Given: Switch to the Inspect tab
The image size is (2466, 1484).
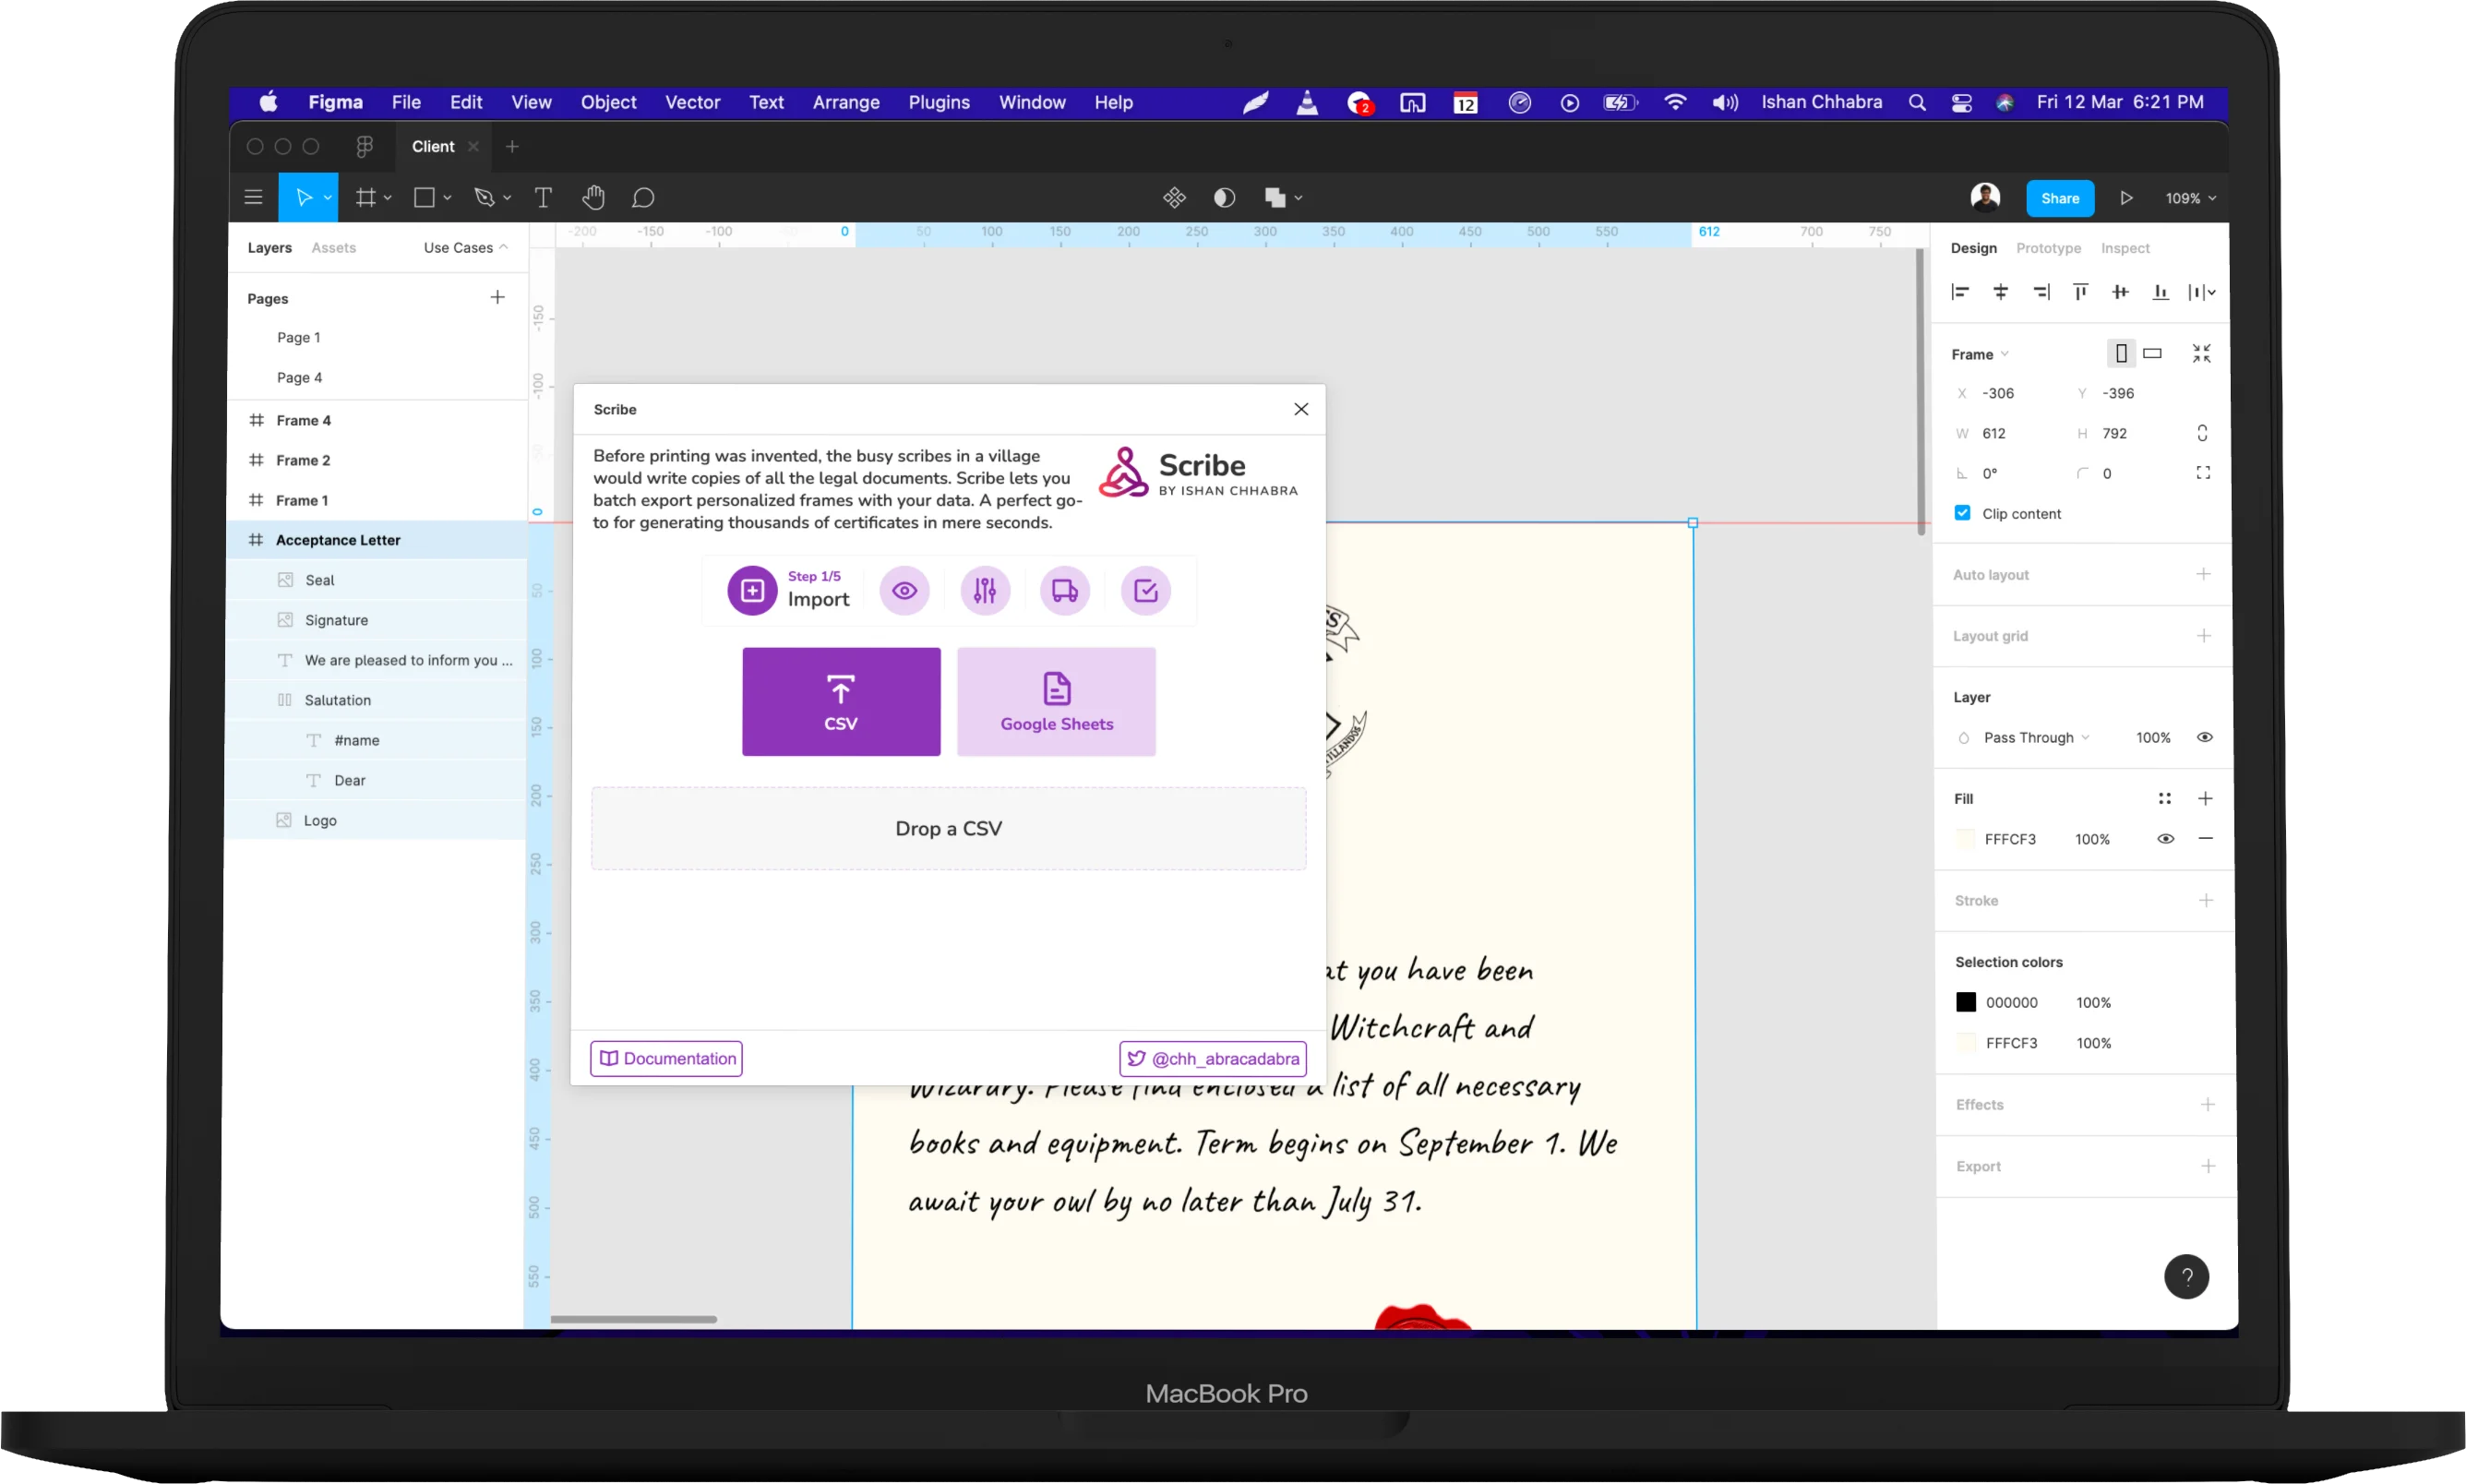Looking at the screenshot, I should click(2125, 248).
